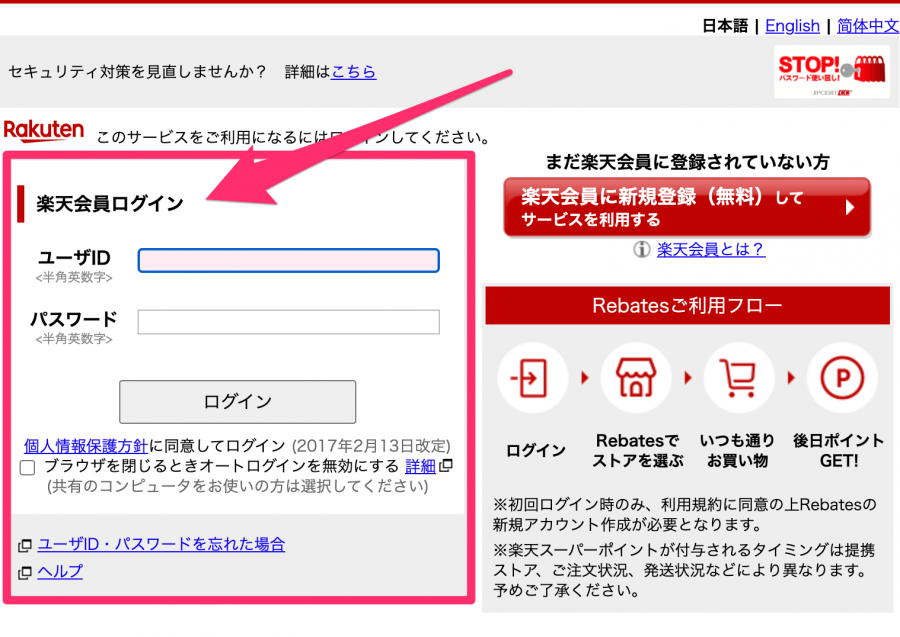Click the Rebatesご利用フロー header

click(x=688, y=305)
